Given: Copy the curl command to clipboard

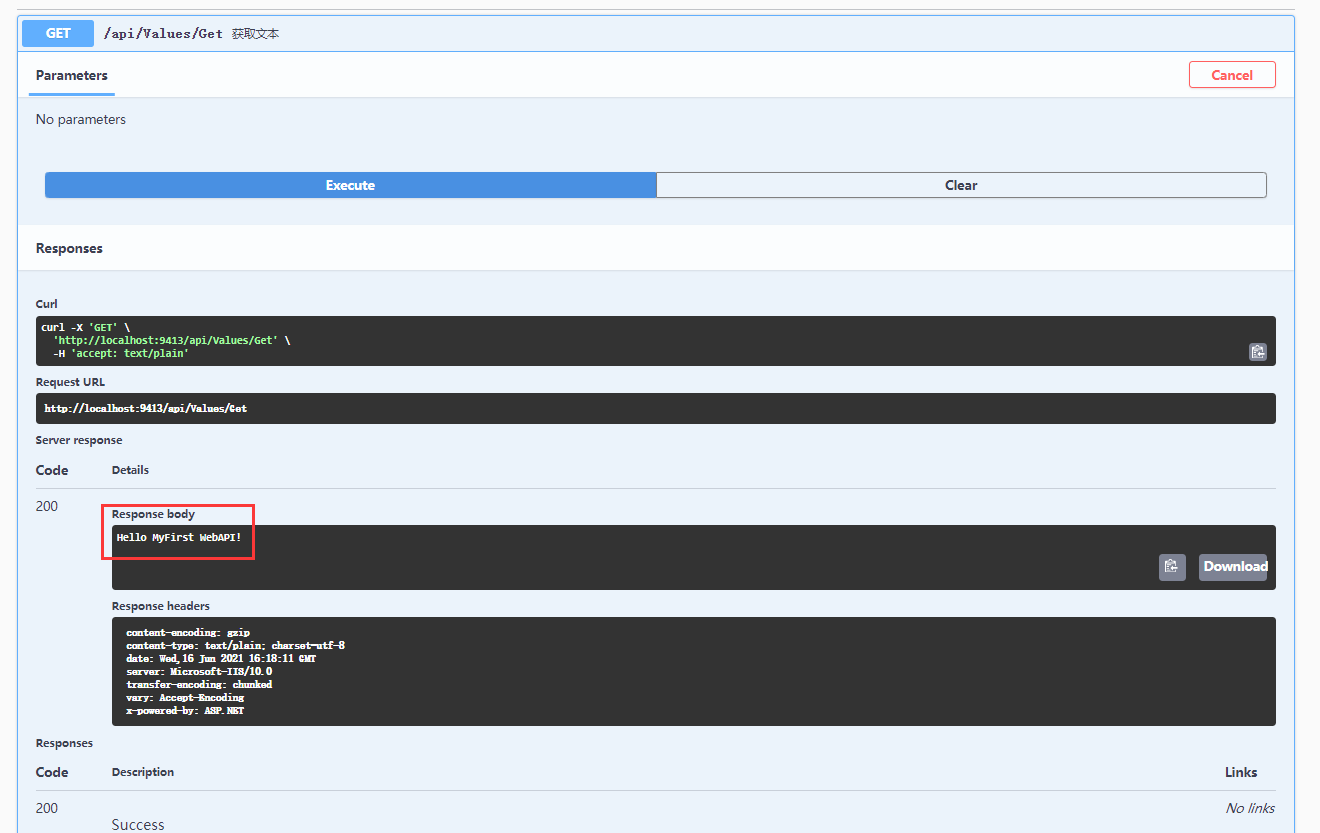Looking at the screenshot, I should 1257,351.
